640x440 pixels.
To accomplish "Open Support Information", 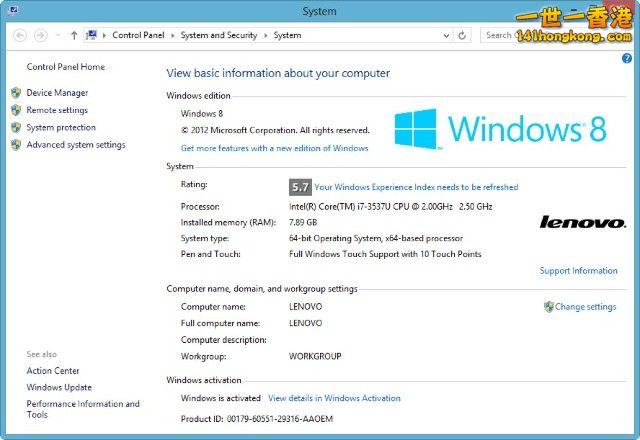I will pos(578,271).
